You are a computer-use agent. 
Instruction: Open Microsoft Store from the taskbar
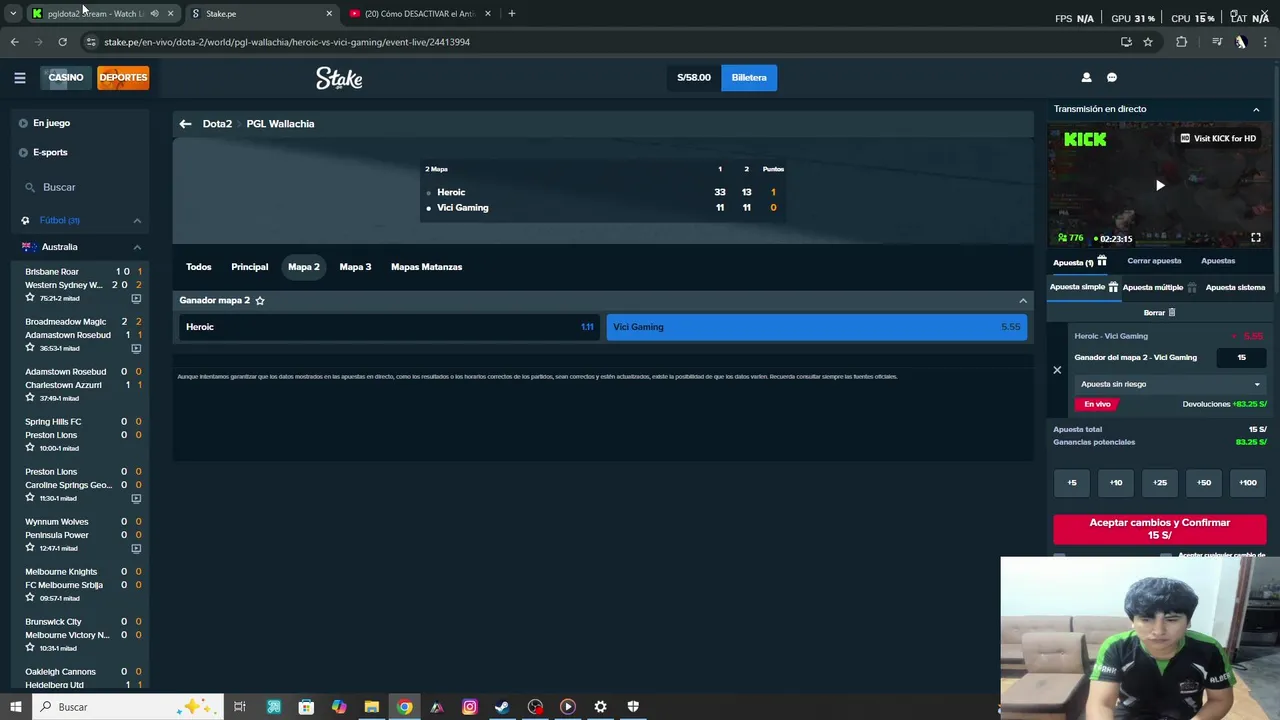coord(306,707)
